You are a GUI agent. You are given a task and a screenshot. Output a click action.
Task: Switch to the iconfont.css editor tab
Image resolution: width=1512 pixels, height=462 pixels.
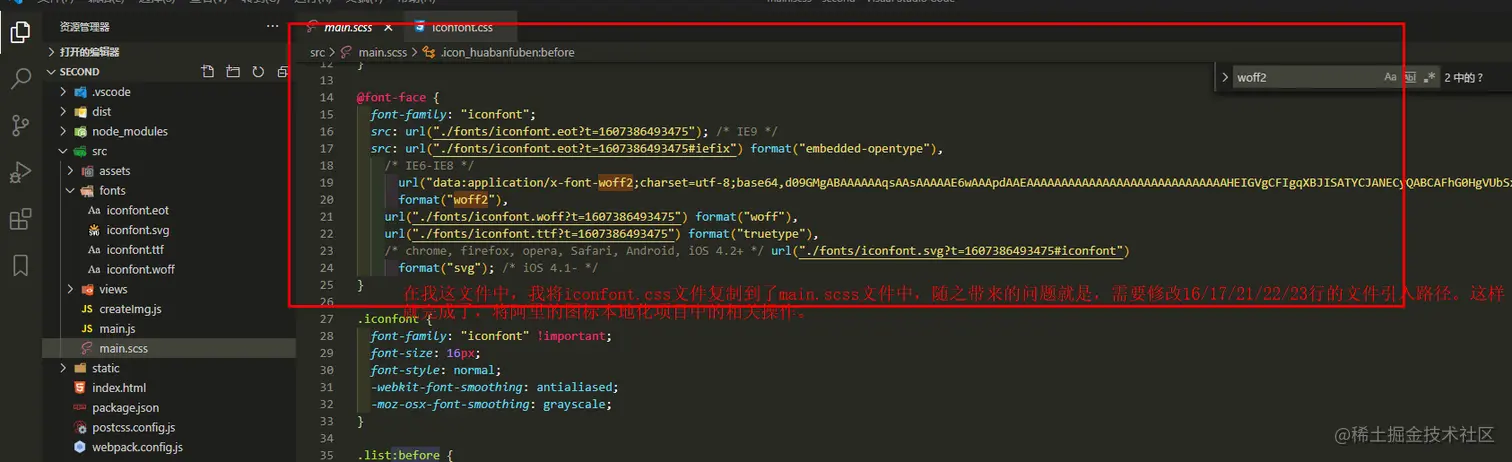pos(461,27)
